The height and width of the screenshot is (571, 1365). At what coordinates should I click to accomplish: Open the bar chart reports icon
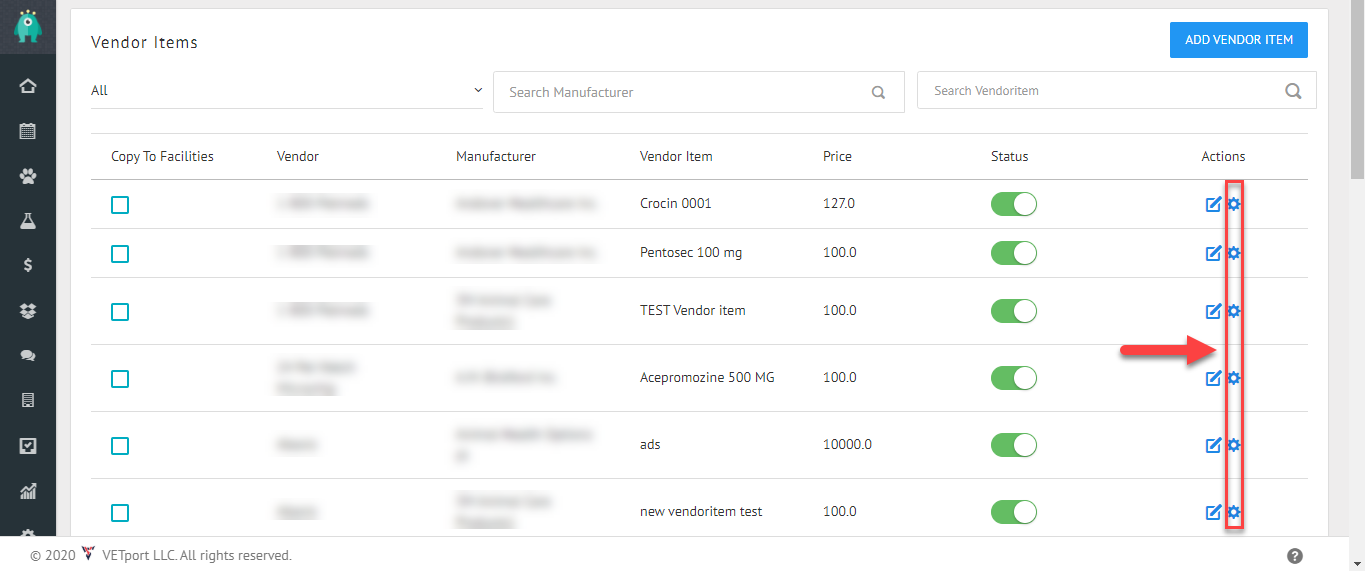(28, 491)
